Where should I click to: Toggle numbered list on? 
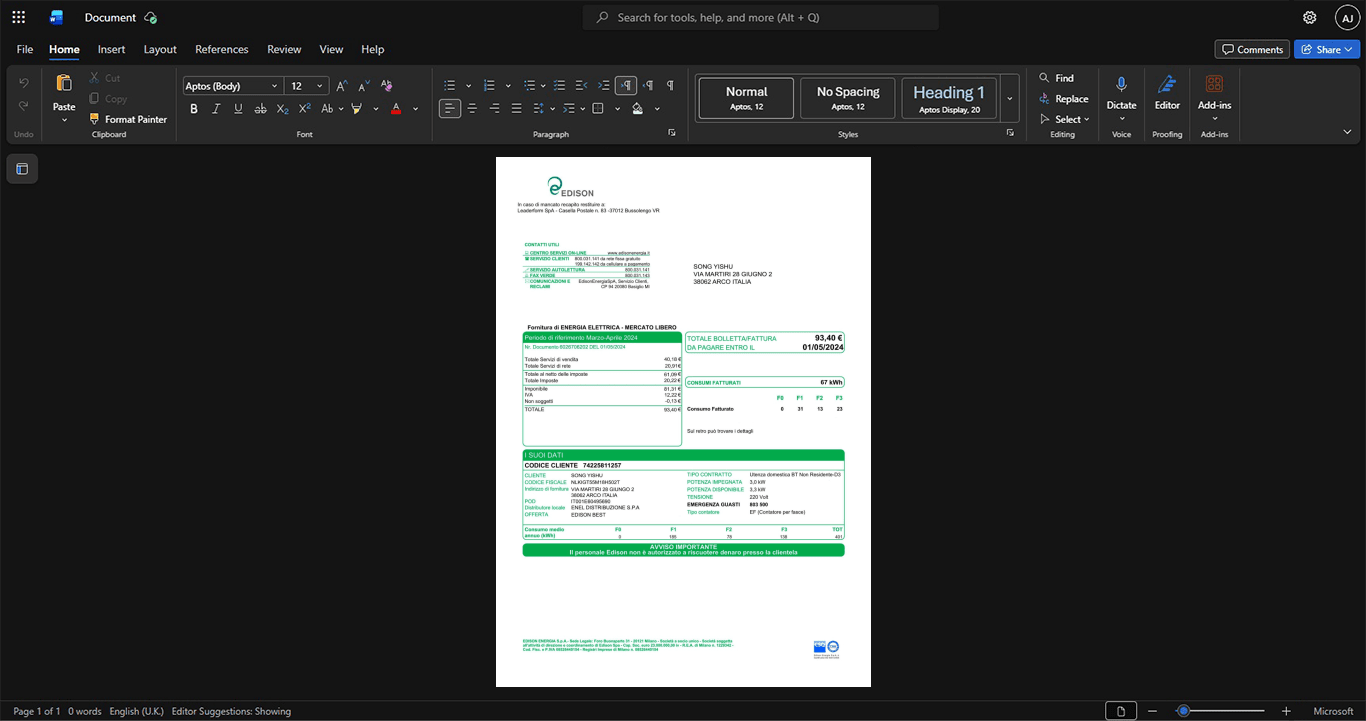click(x=489, y=86)
